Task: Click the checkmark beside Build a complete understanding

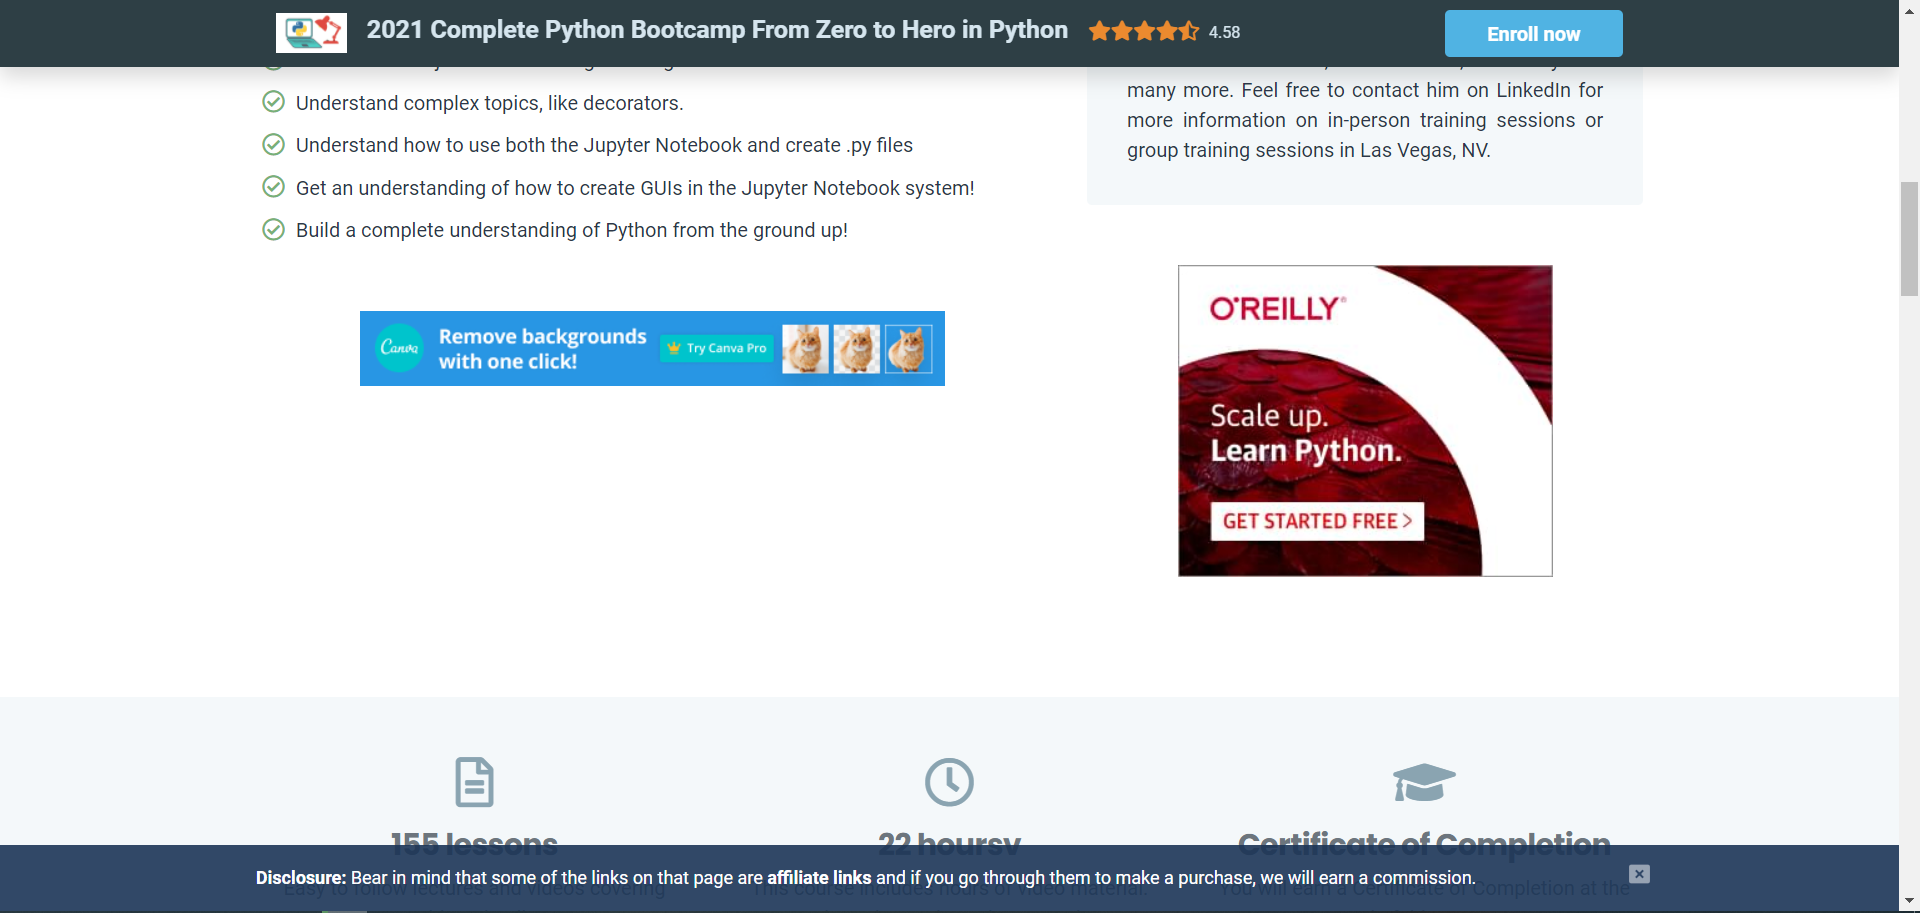Action: [274, 229]
